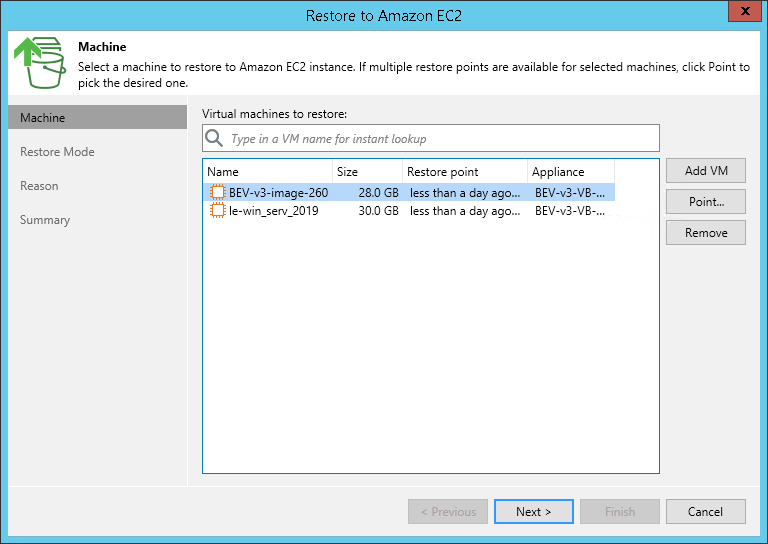Click the Amazon bucket restore icon
Image resolution: width=768 pixels, height=544 pixels.
coord(40,63)
